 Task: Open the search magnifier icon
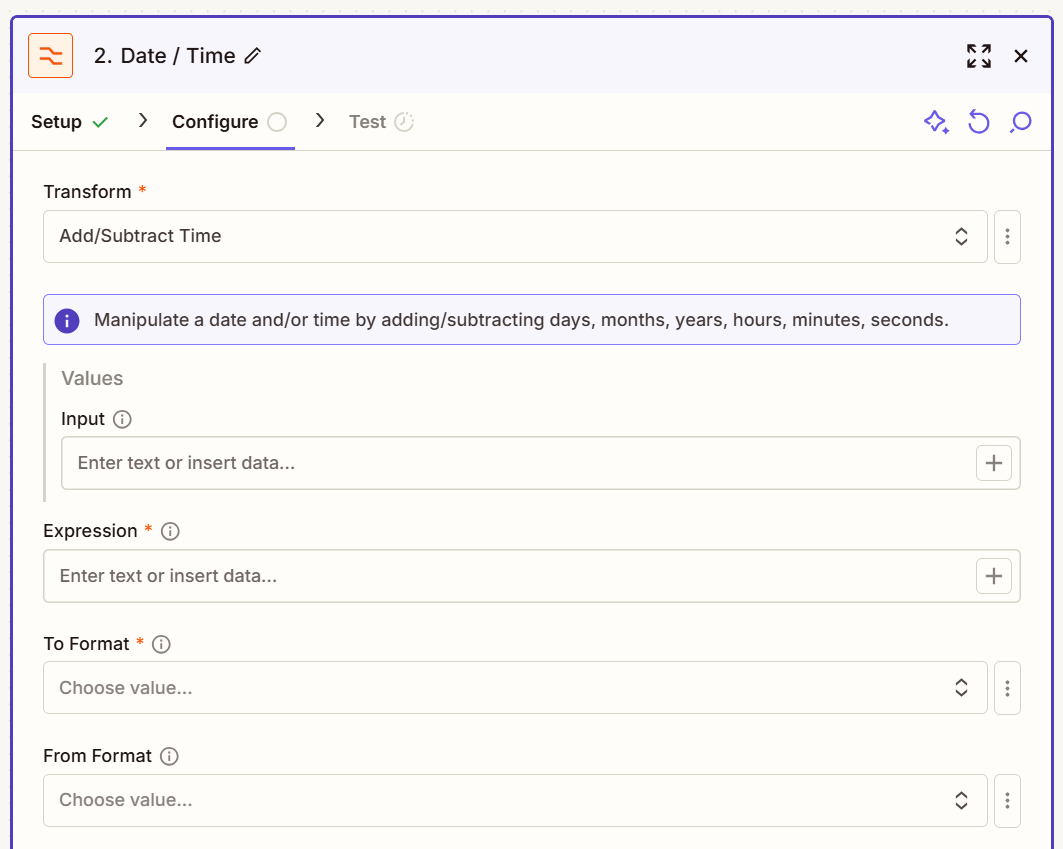(1020, 121)
